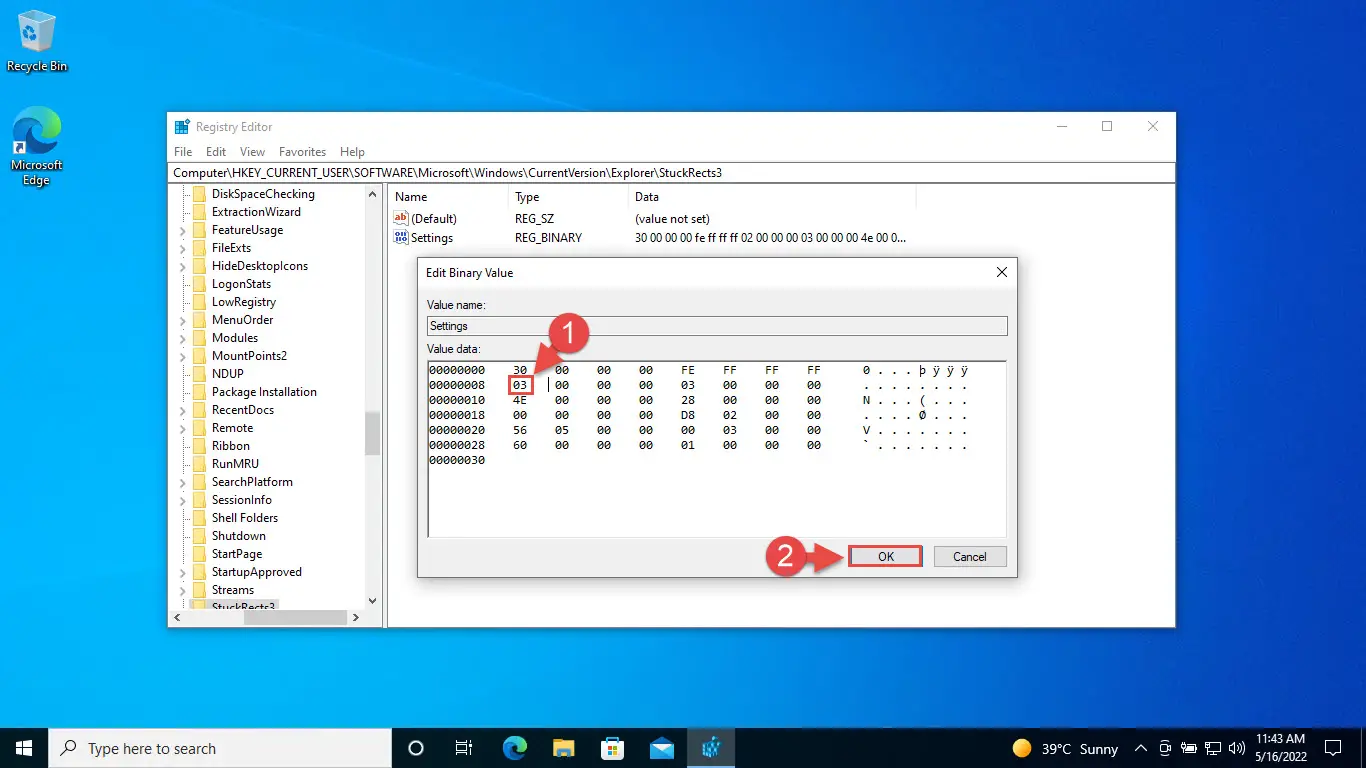
Task: Open the View menu
Action: pyautogui.click(x=252, y=152)
